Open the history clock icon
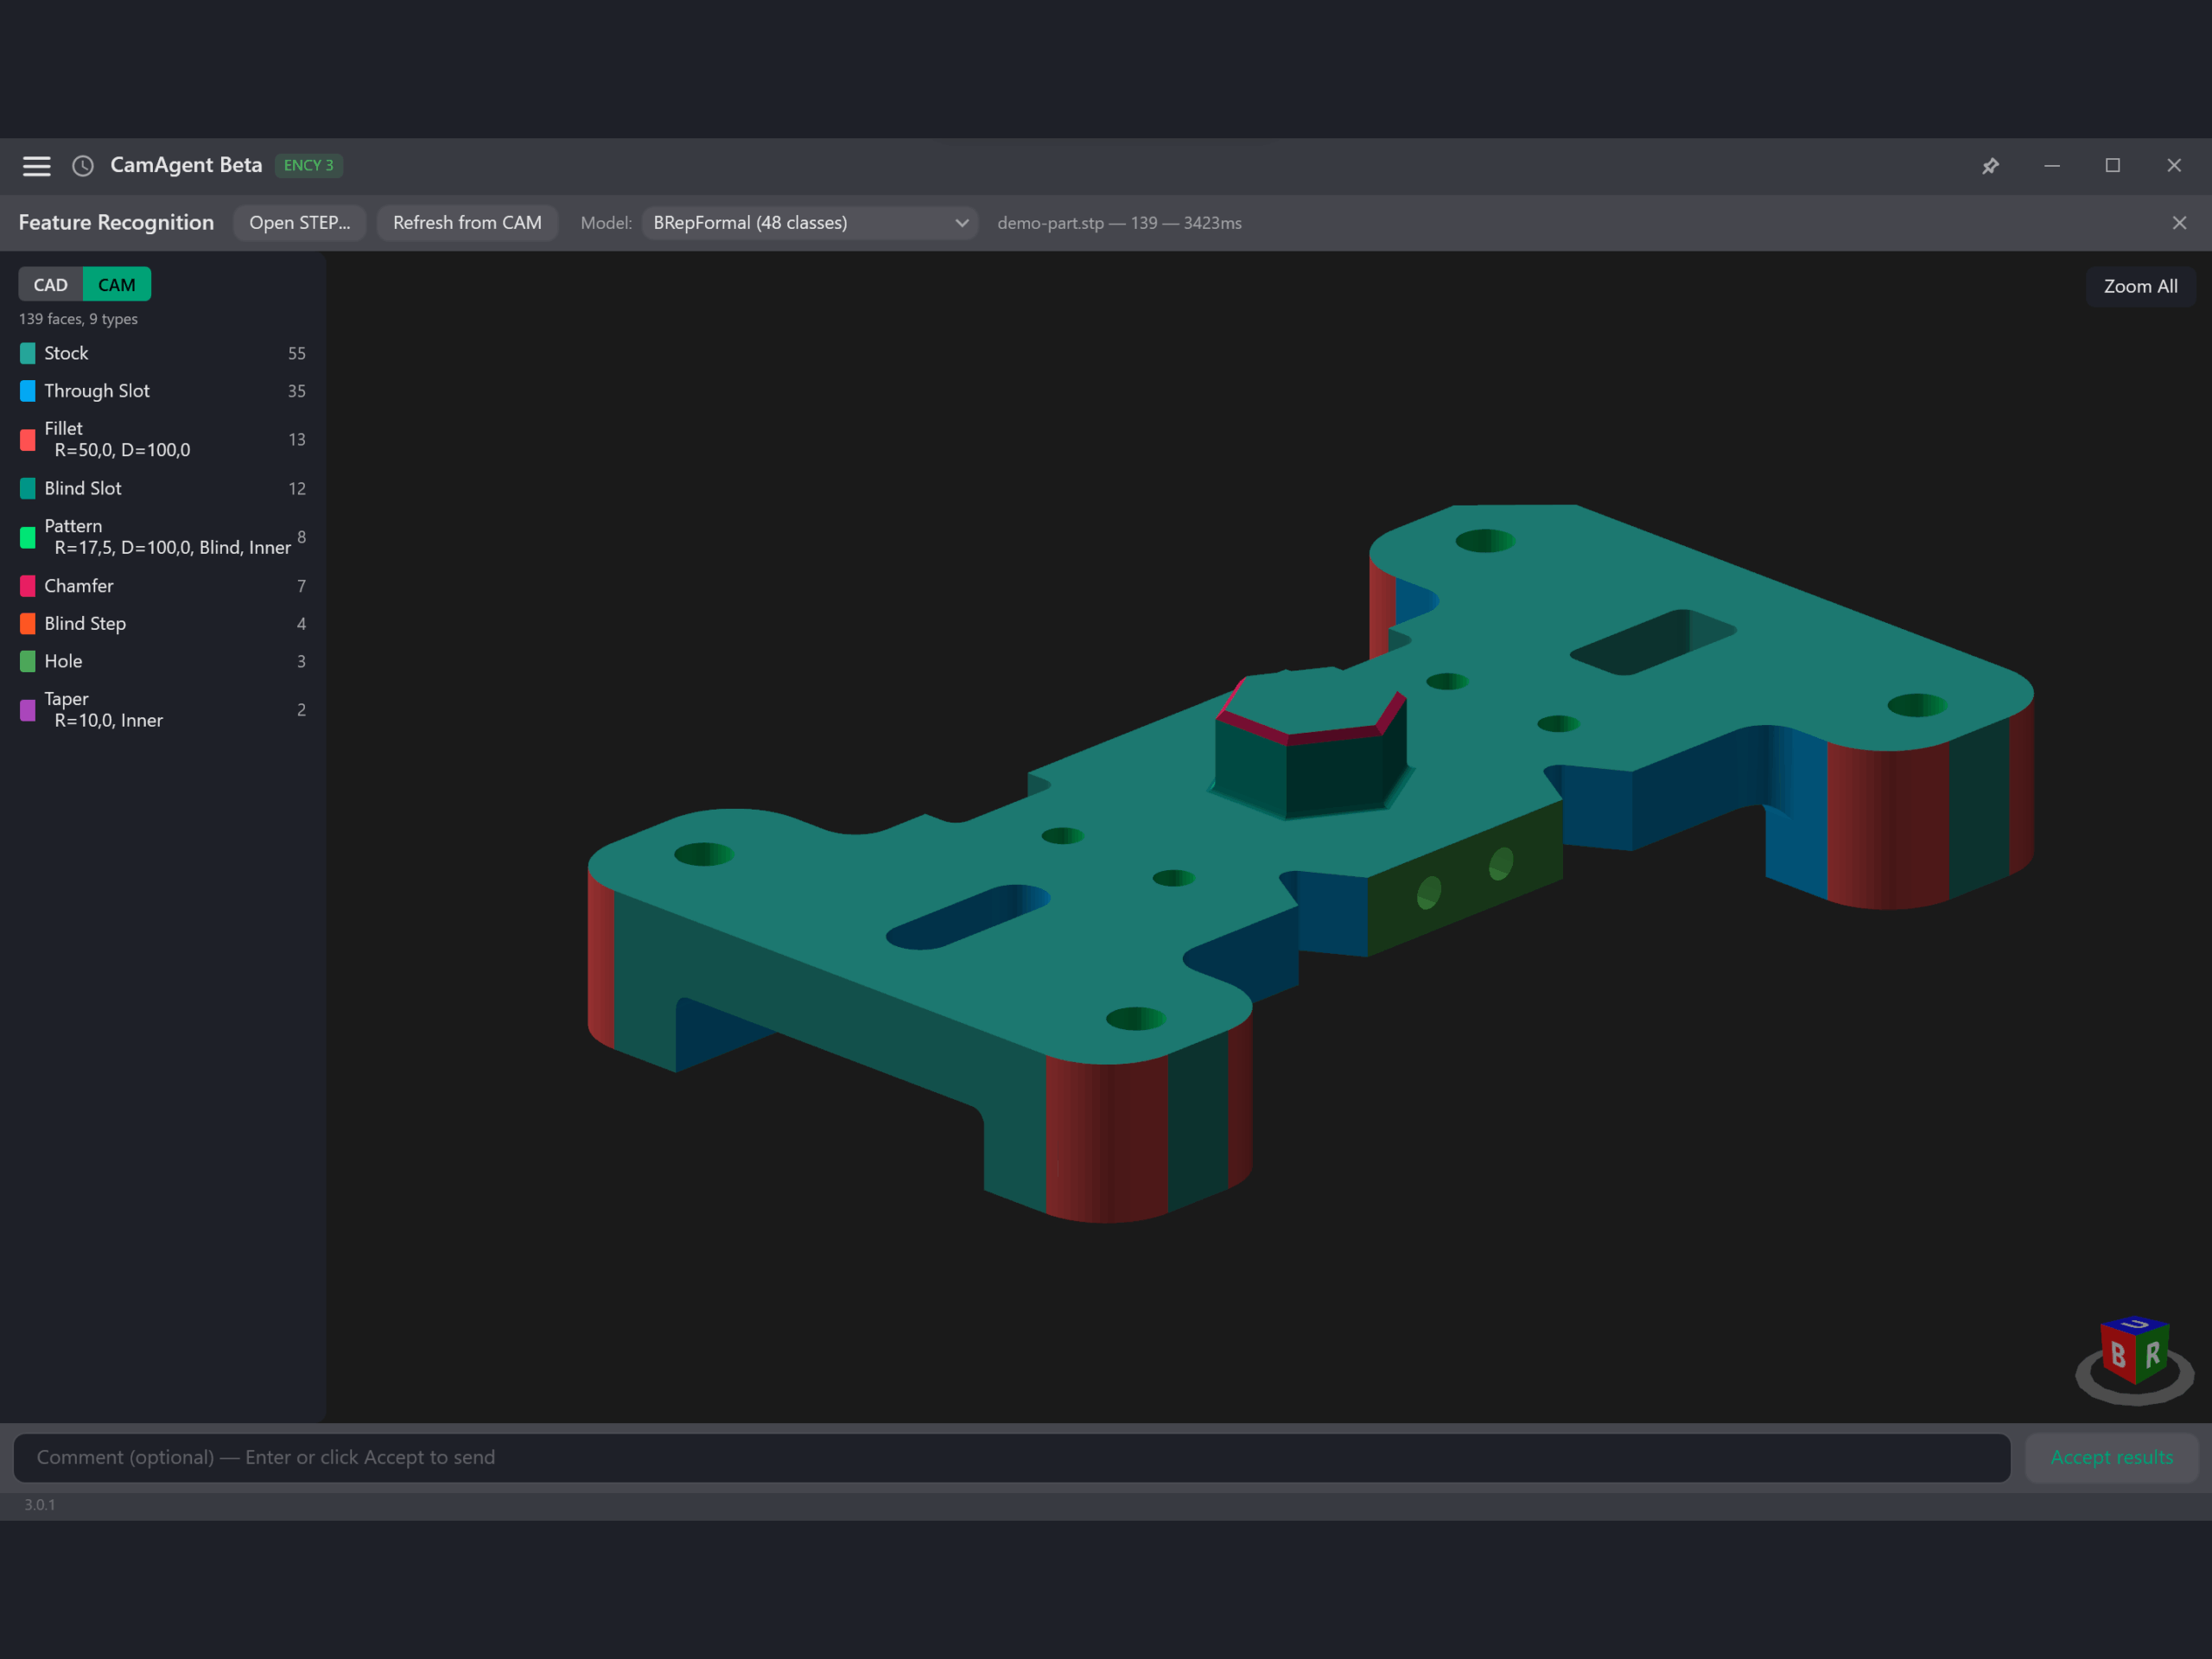 [x=83, y=166]
